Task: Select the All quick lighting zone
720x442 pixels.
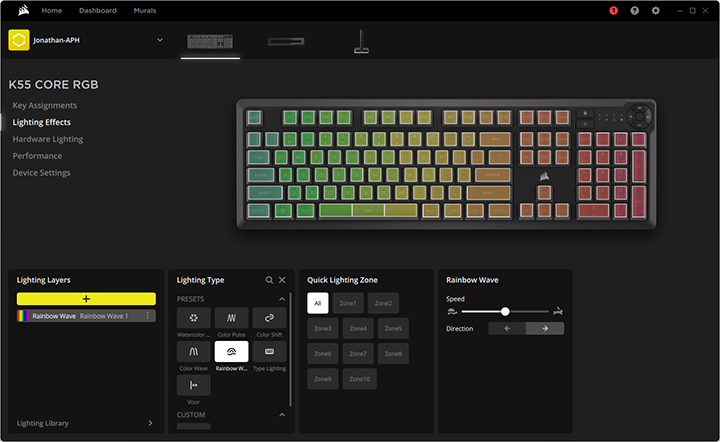Action: [317, 303]
